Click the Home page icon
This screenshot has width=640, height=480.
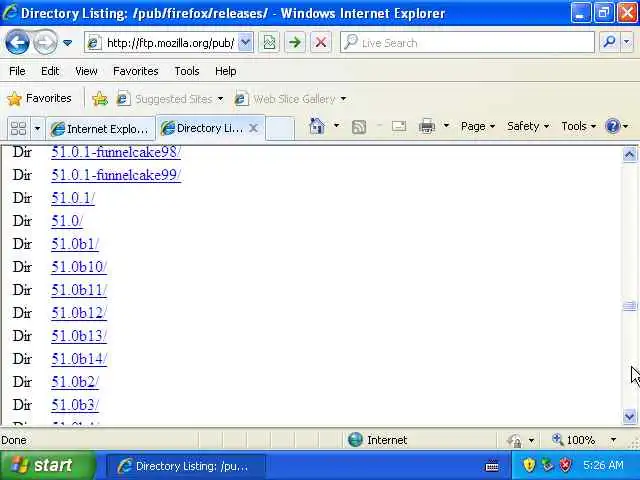click(317, 126)
